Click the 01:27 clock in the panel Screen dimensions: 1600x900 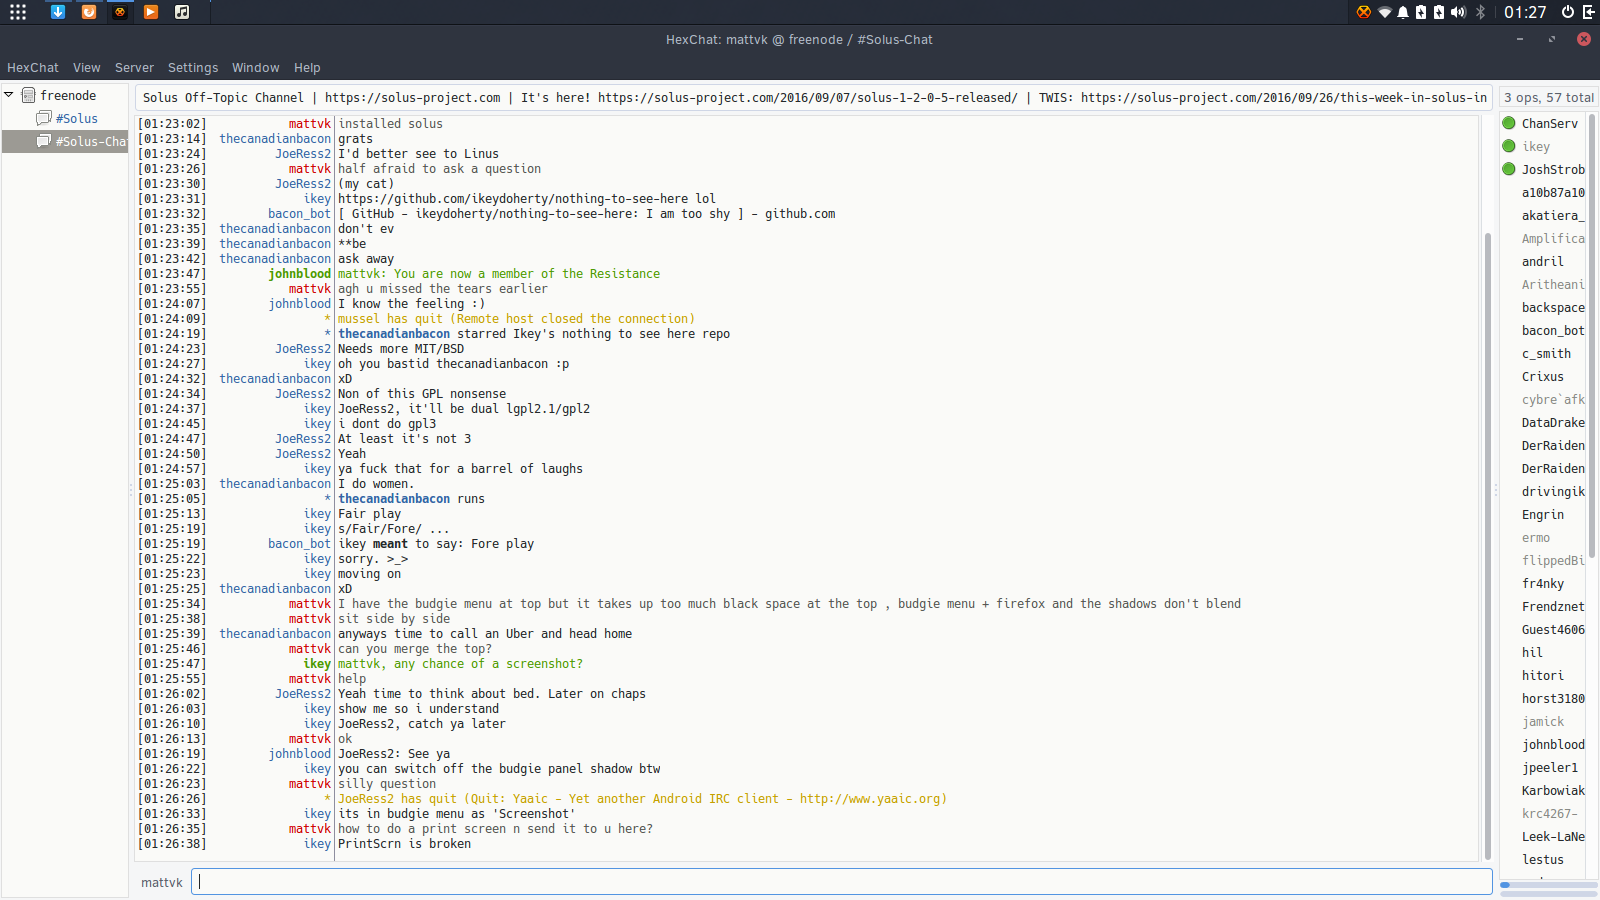click(1525, 12)
